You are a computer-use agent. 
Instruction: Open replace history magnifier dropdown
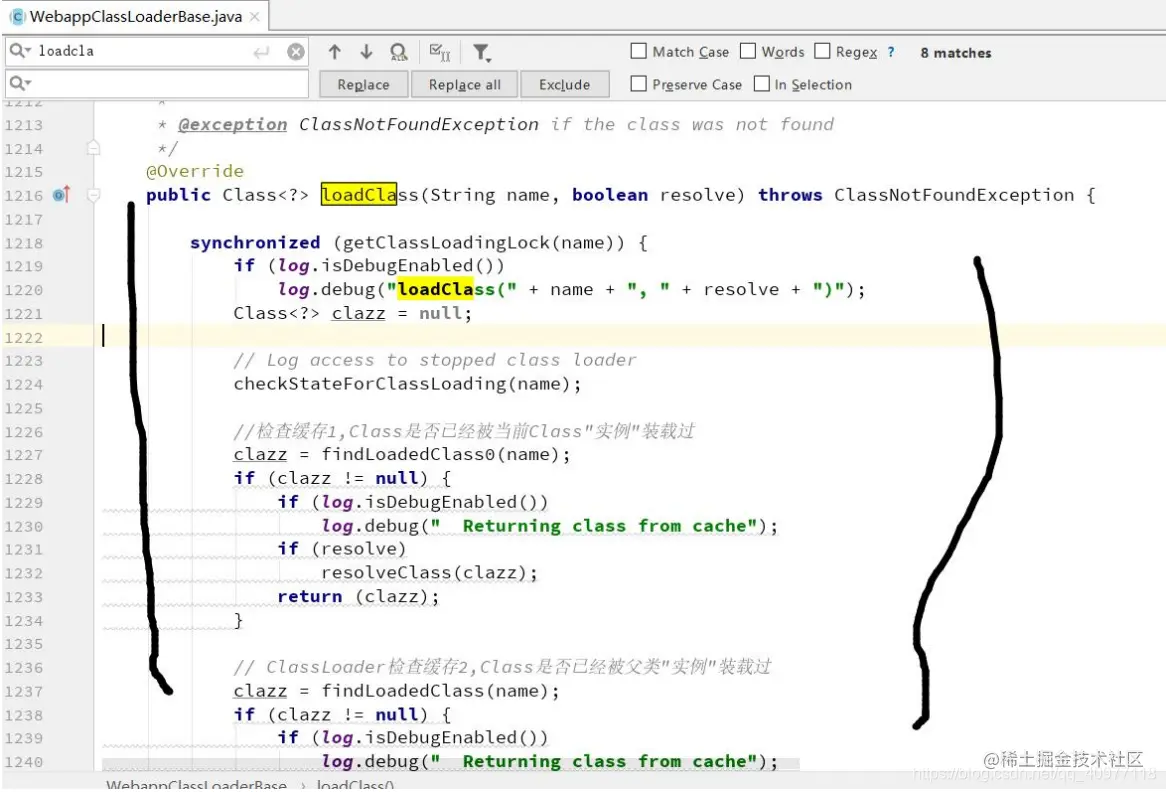(20, 83)
